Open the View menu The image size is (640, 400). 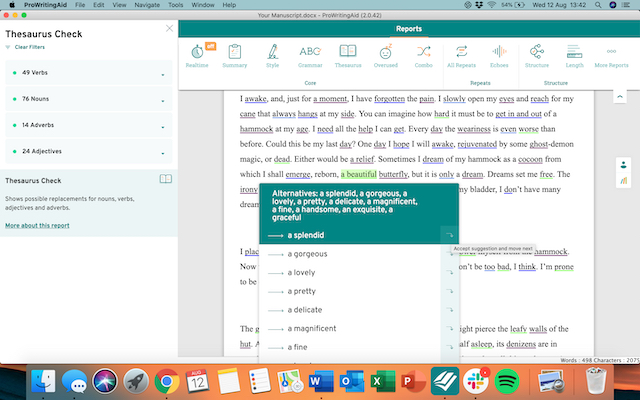pyautogui.click(x=119, y=5)
